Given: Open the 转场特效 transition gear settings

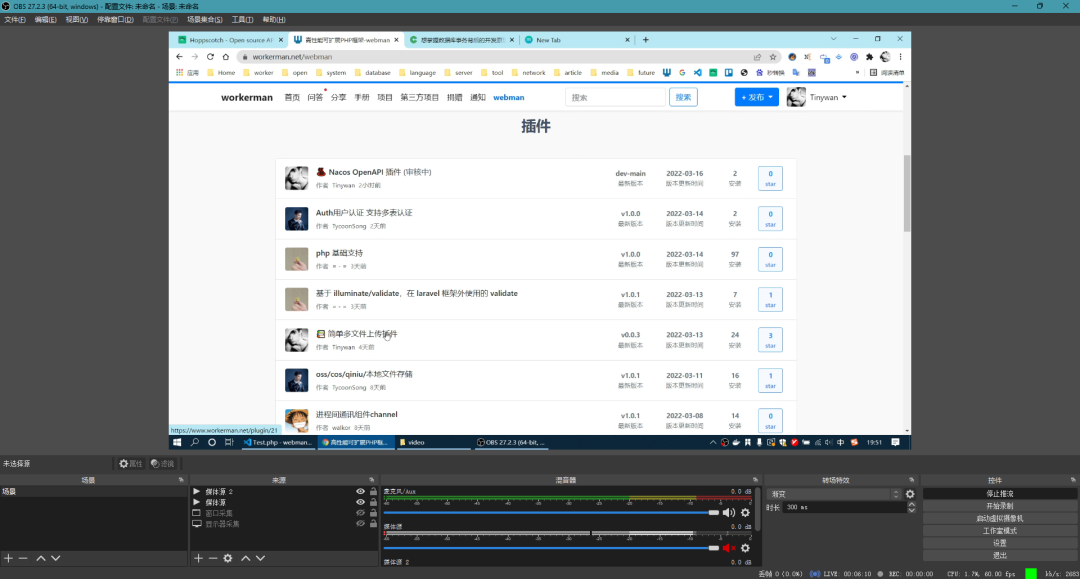Looking at the screenshot, I should point(910,494).
